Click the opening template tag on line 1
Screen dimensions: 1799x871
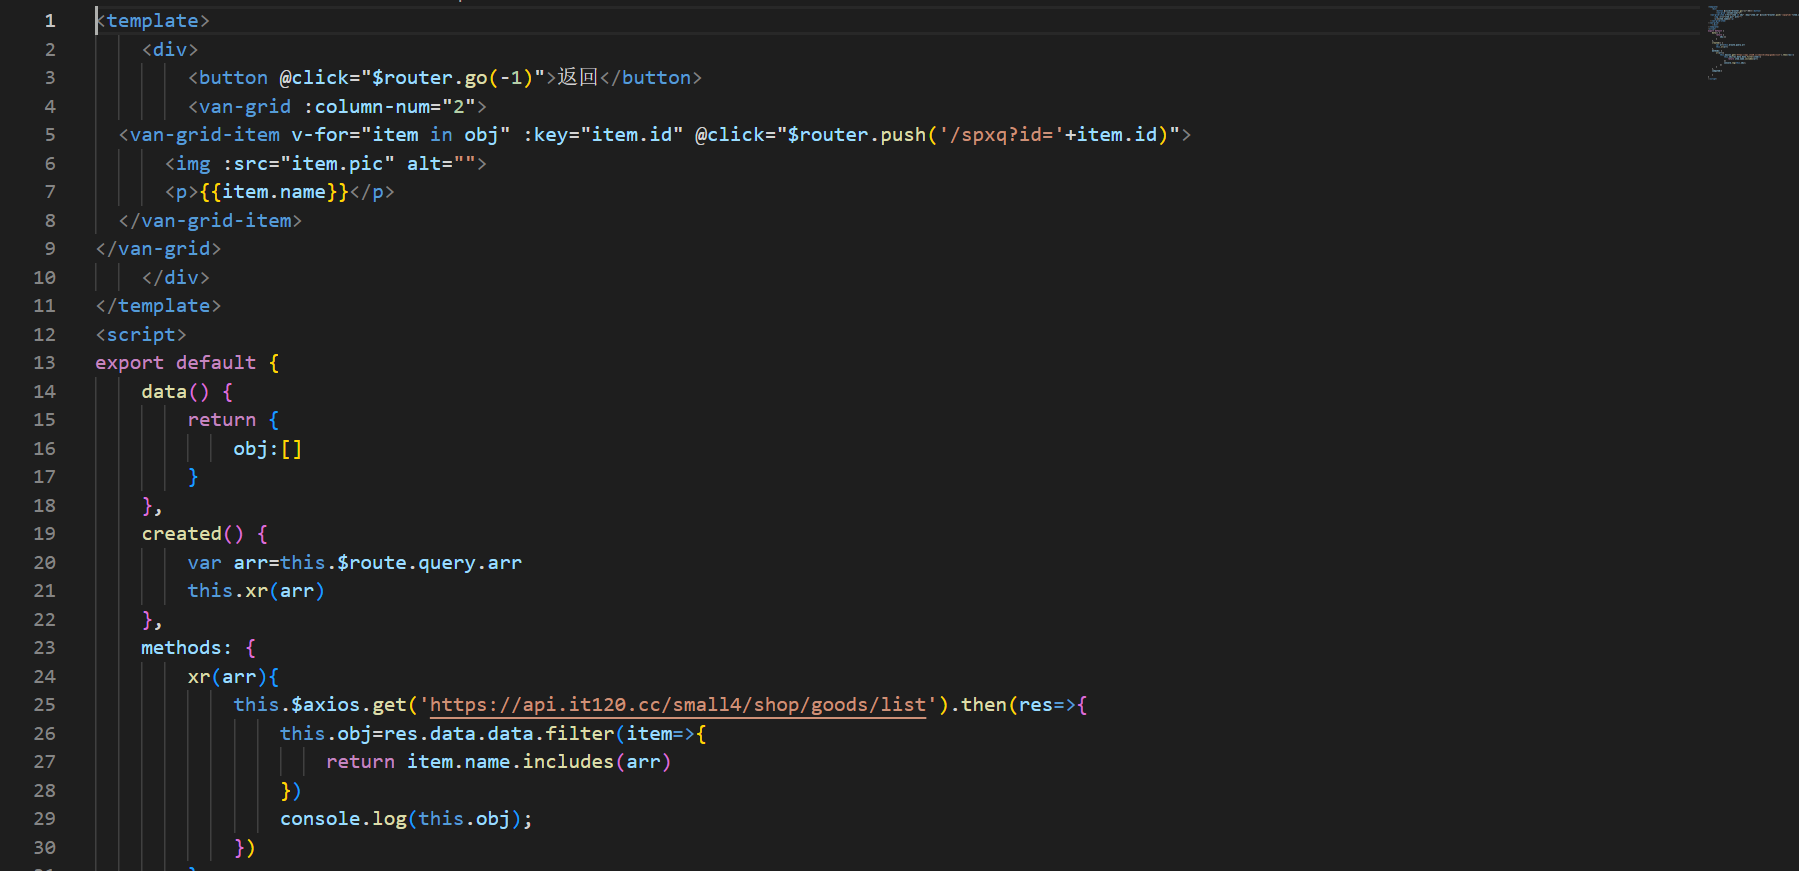[153, 21]
